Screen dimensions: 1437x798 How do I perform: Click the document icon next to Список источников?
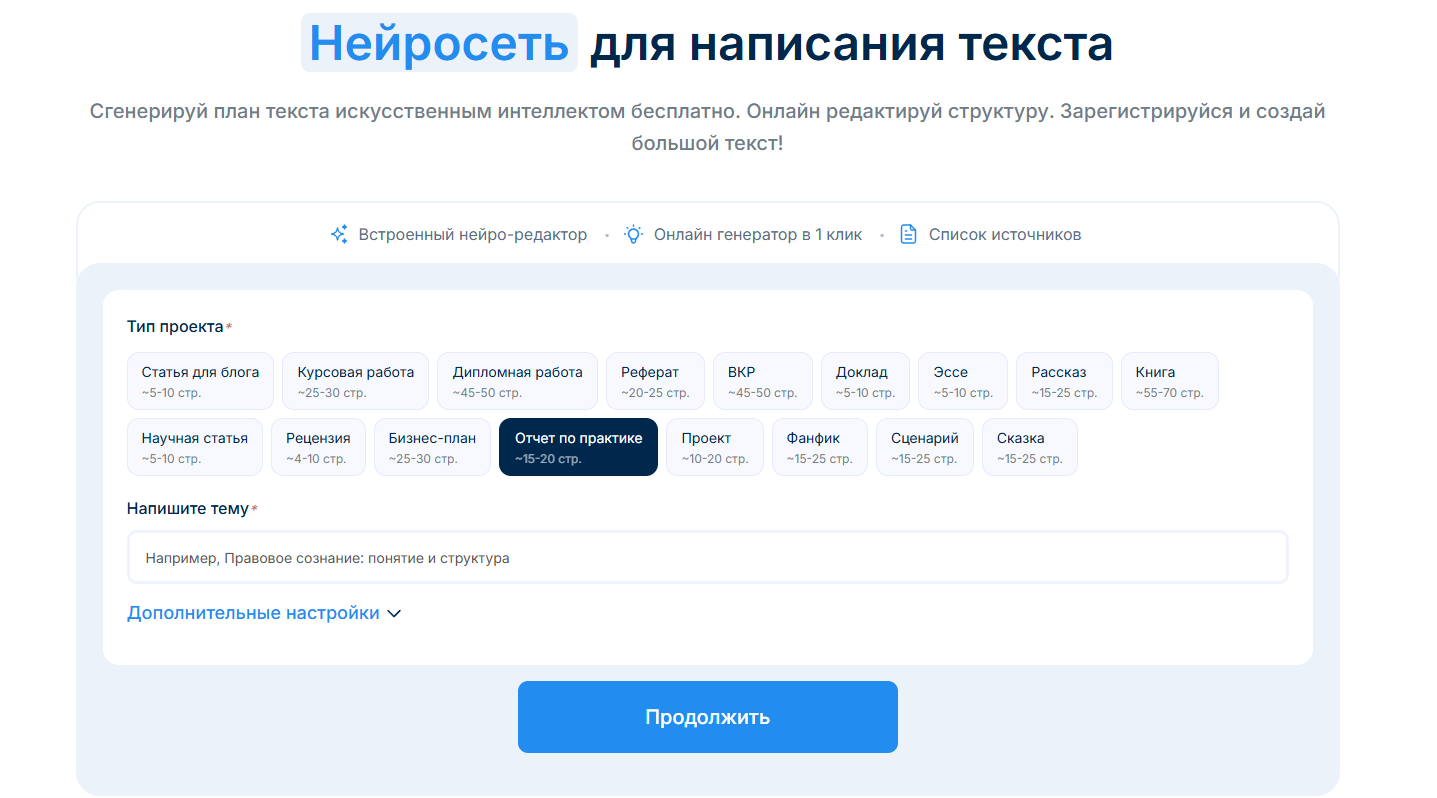[x=908, y=233]
